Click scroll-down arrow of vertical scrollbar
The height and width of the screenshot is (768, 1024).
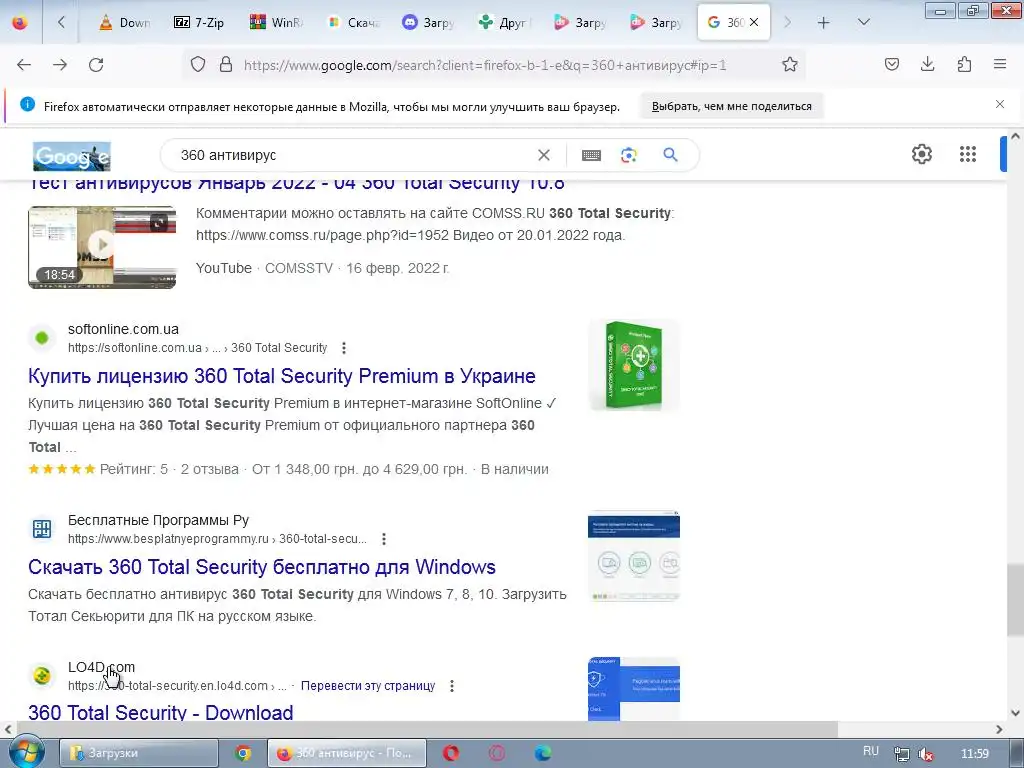pyautogui.click(x=1015, y=713)
